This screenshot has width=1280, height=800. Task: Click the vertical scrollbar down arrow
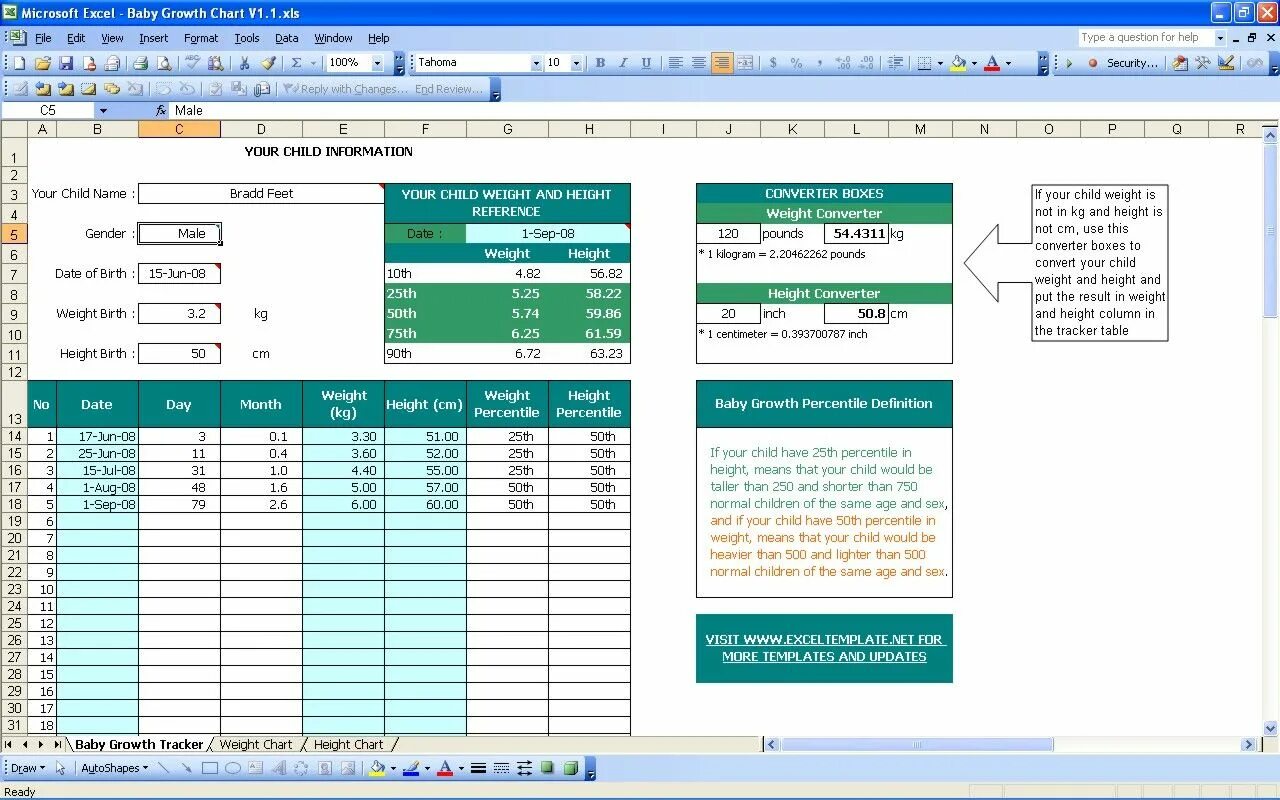[1271, 728]
